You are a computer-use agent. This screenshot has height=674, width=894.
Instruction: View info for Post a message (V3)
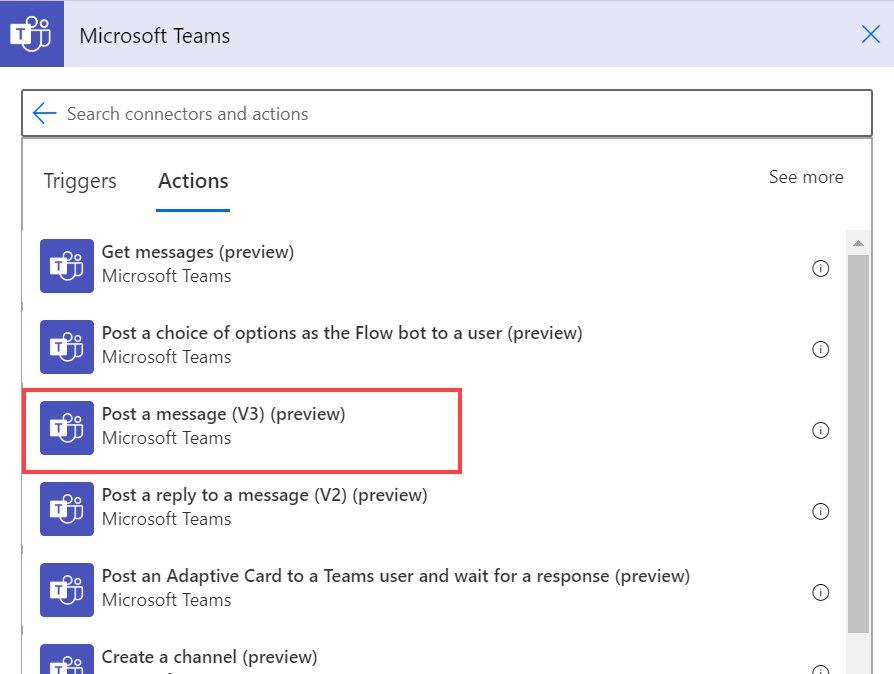click(821, 430)
